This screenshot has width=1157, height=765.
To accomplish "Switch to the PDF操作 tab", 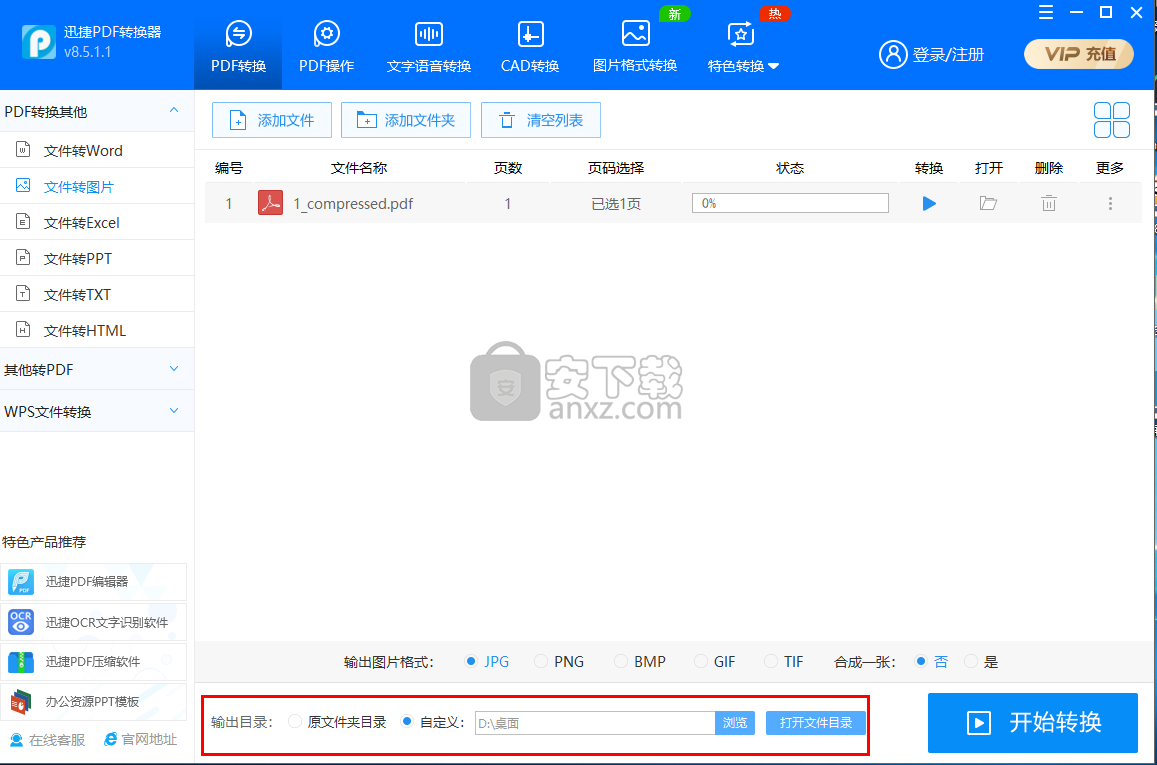I will point(326,46).
